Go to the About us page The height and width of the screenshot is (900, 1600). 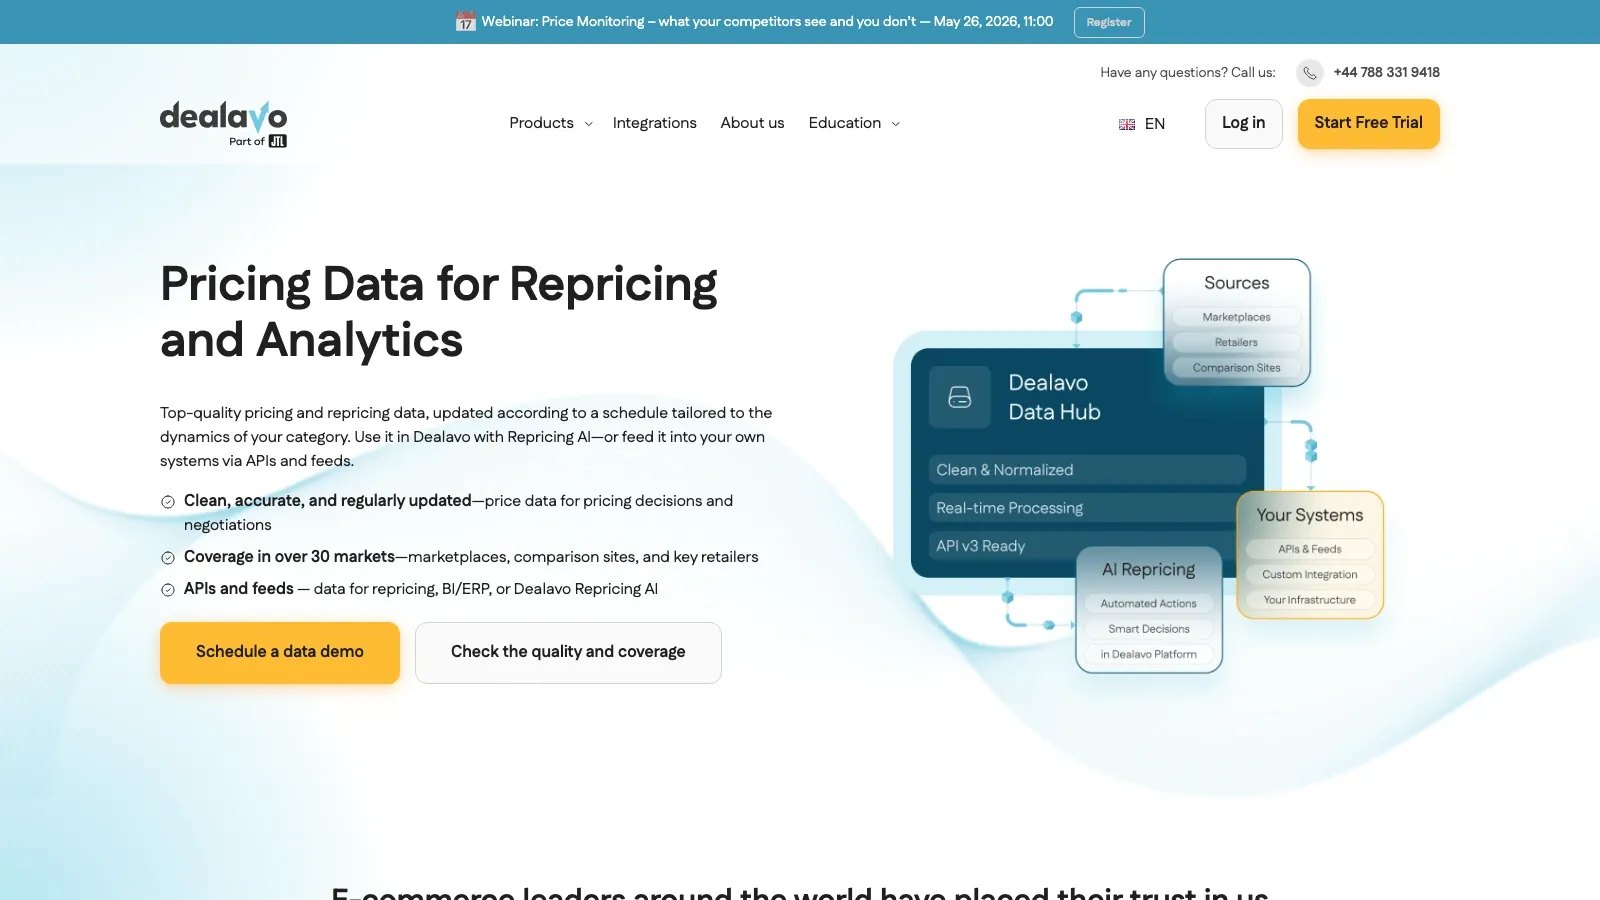click(752, 123)
